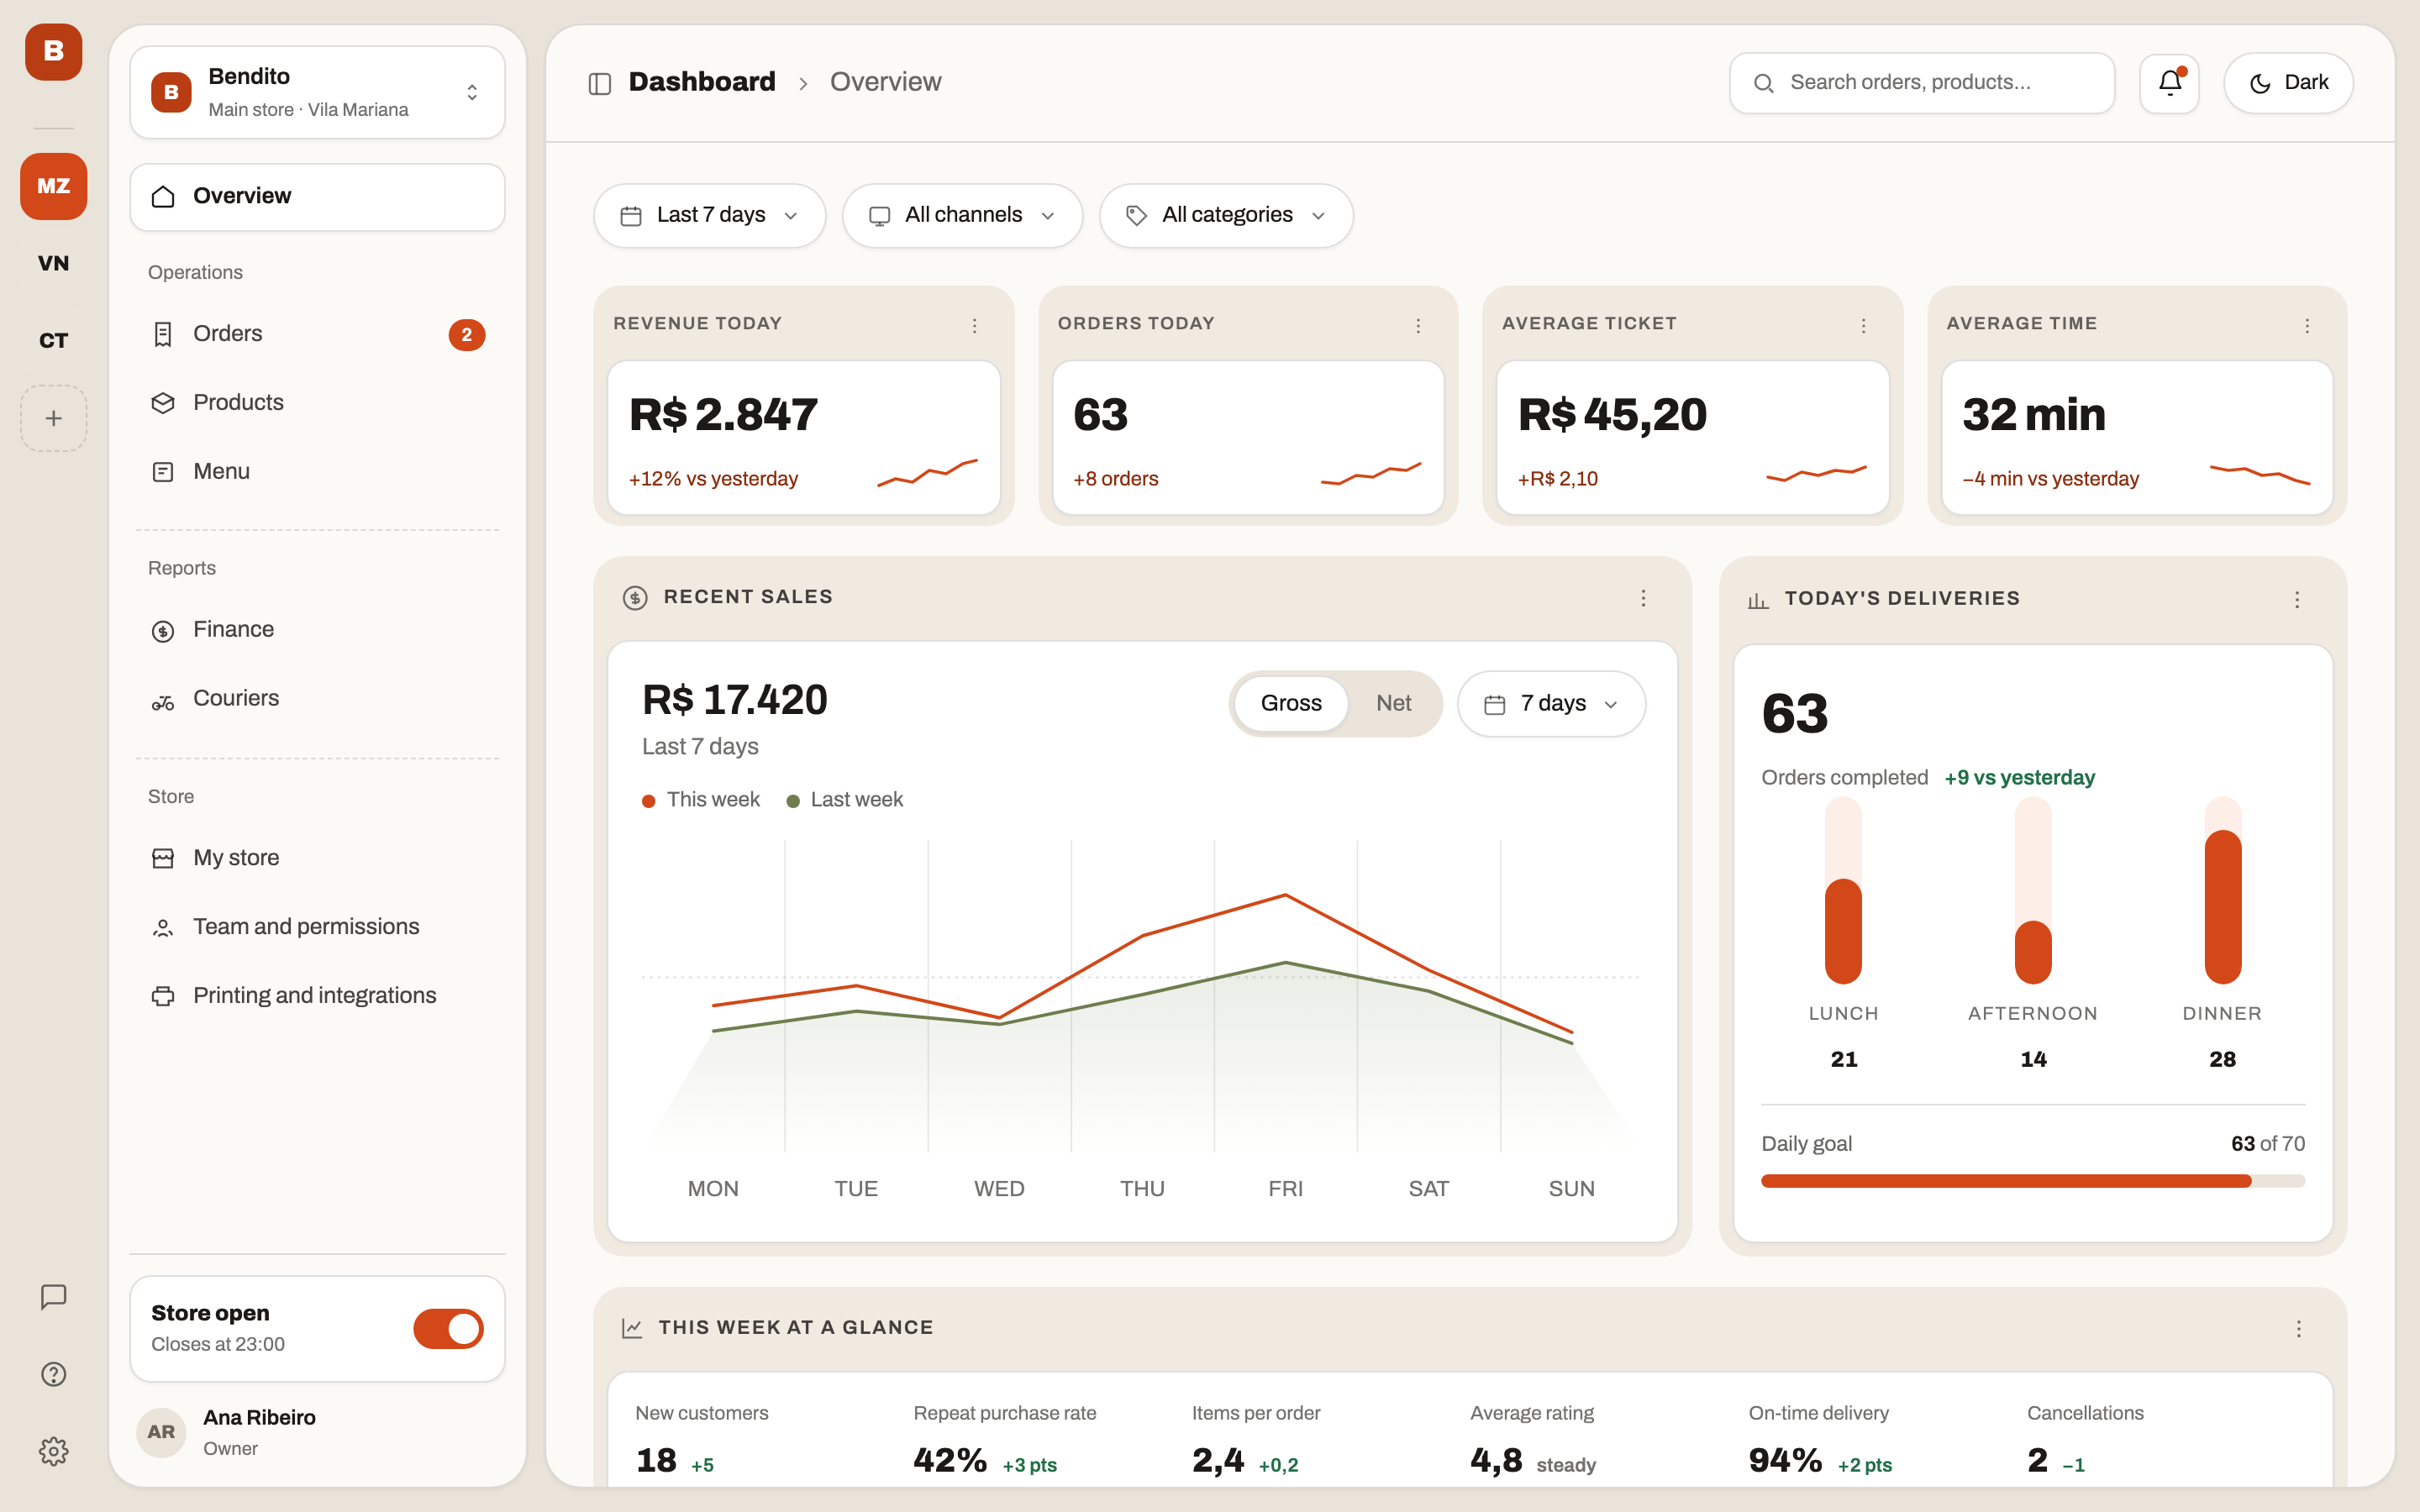The height and width of the screenshot is (1512, 2420).
Task: Open Products in the sidebar
Action: pyautogui.click(x=317, y=403)
